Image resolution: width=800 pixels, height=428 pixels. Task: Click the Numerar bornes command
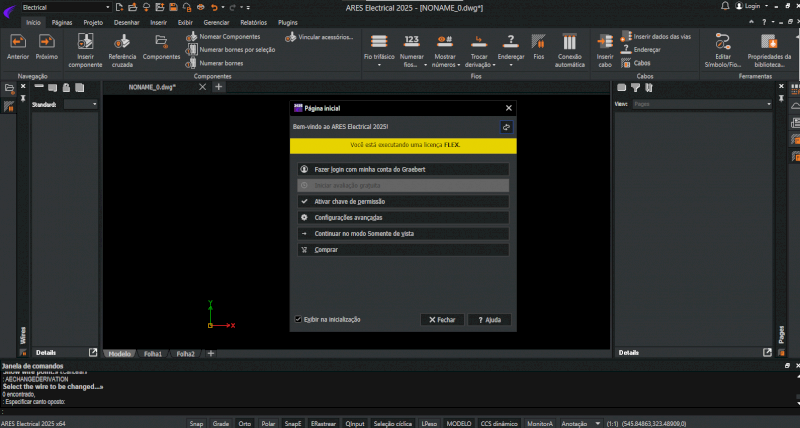pos(215,63)
